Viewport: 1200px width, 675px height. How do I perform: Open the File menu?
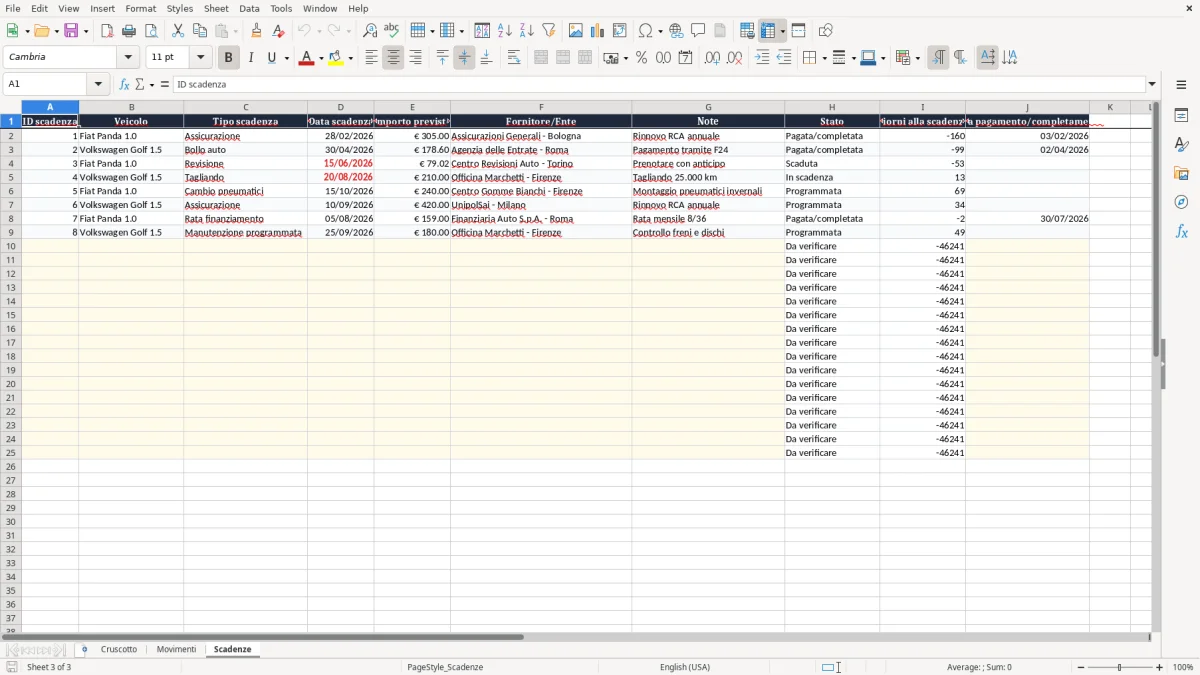(13, 8)
